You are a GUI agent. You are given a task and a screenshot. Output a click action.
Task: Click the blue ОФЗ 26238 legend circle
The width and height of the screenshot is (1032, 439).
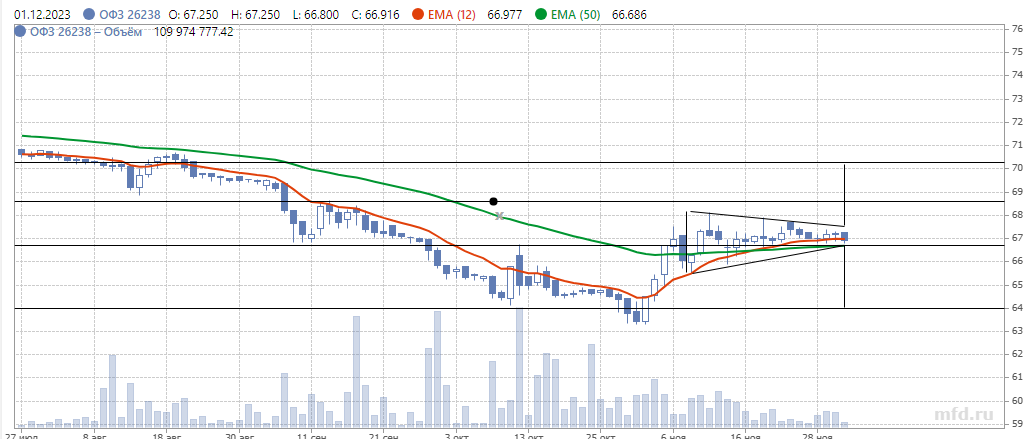click(89, 14)
